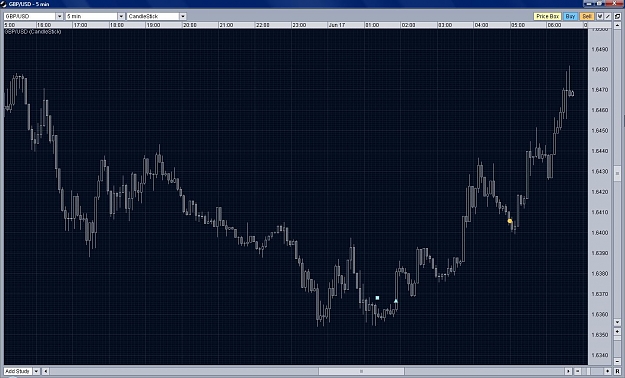625x378 pixels.
Task: Click the vertical scrollbar up arrow
Action: tap(617, 25)
